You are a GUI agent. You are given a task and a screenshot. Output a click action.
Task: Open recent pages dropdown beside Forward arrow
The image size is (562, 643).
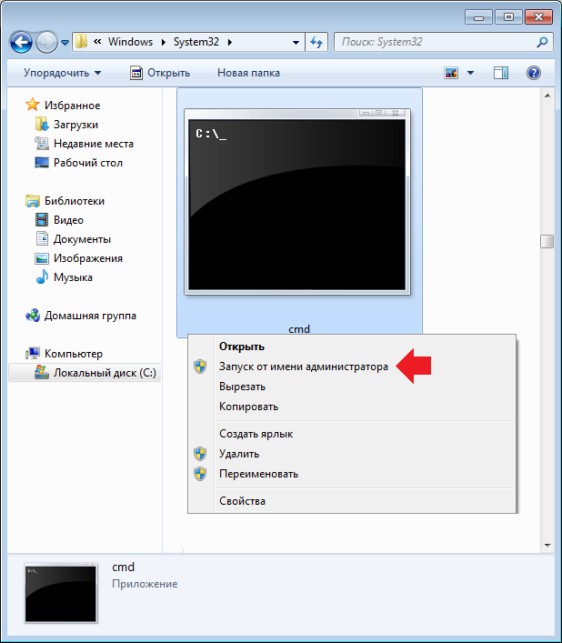pos(65,42)
